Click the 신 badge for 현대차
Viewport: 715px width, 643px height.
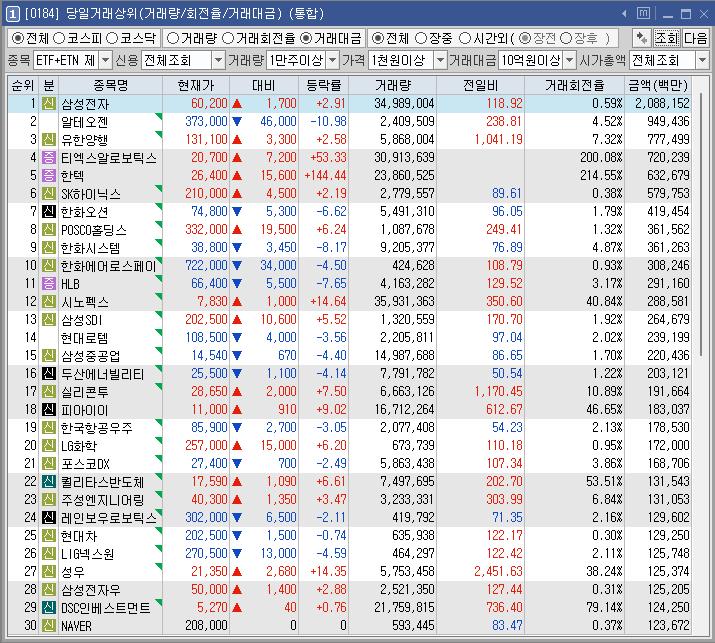coord(49,535)
